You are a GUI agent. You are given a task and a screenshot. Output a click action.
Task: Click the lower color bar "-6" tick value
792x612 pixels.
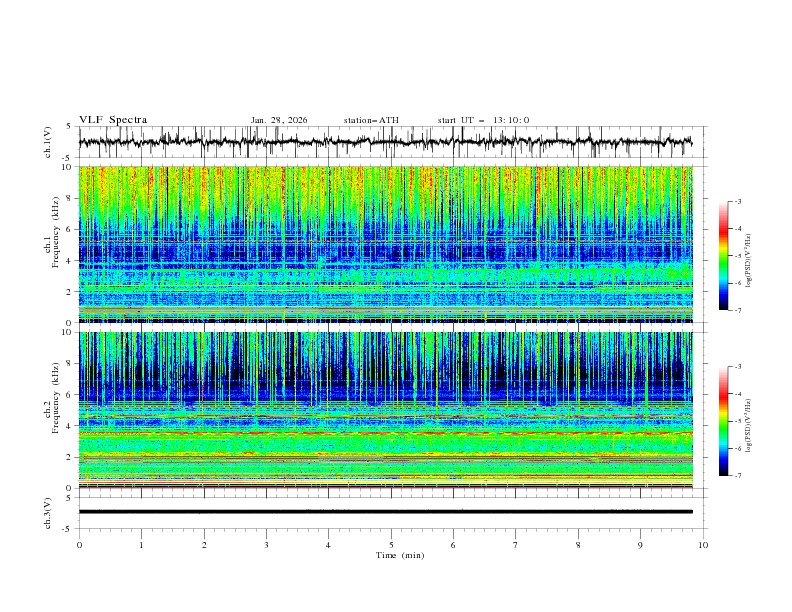(x=737, y=448)
